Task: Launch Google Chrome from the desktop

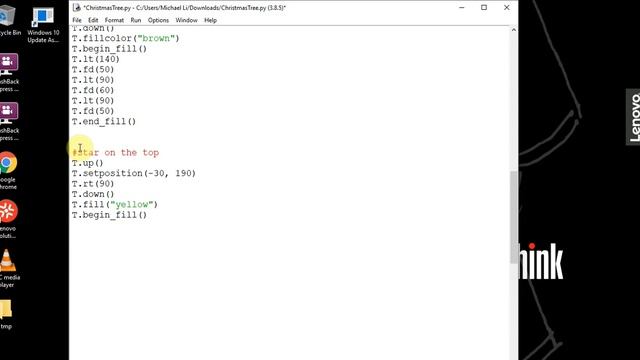Action: coord(9,171)
